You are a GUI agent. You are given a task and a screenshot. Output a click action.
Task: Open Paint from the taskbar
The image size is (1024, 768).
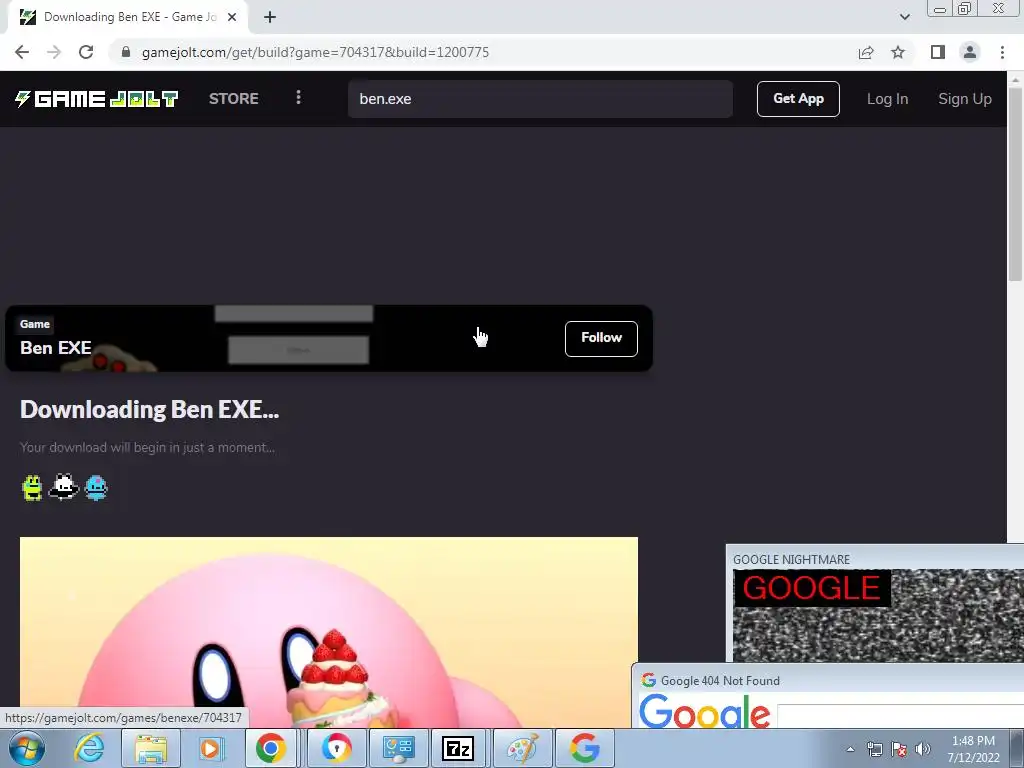[x=522, y=748]
